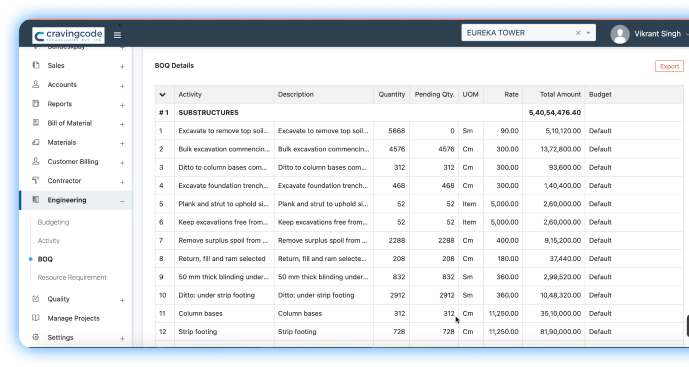
Task: Click the 'Plank and strut to uphold si...' activity
Action: point(223,204)
